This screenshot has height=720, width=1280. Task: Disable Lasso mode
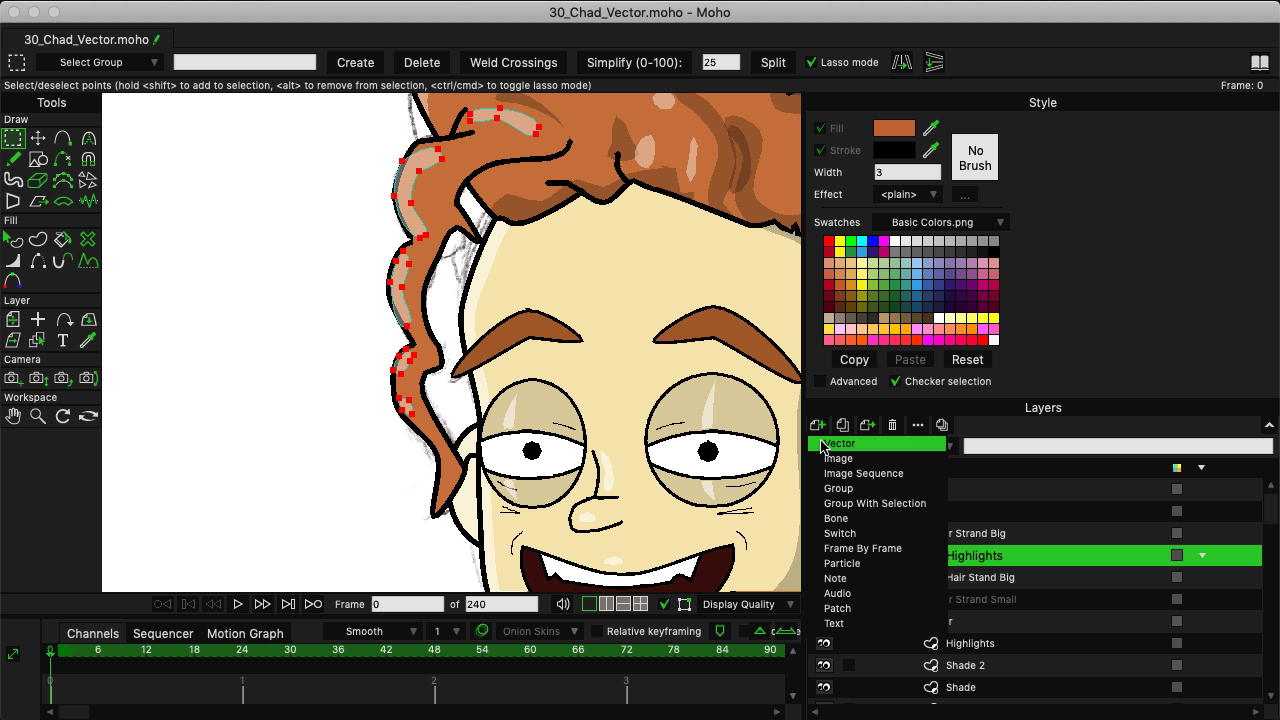[x=811, y=61]
